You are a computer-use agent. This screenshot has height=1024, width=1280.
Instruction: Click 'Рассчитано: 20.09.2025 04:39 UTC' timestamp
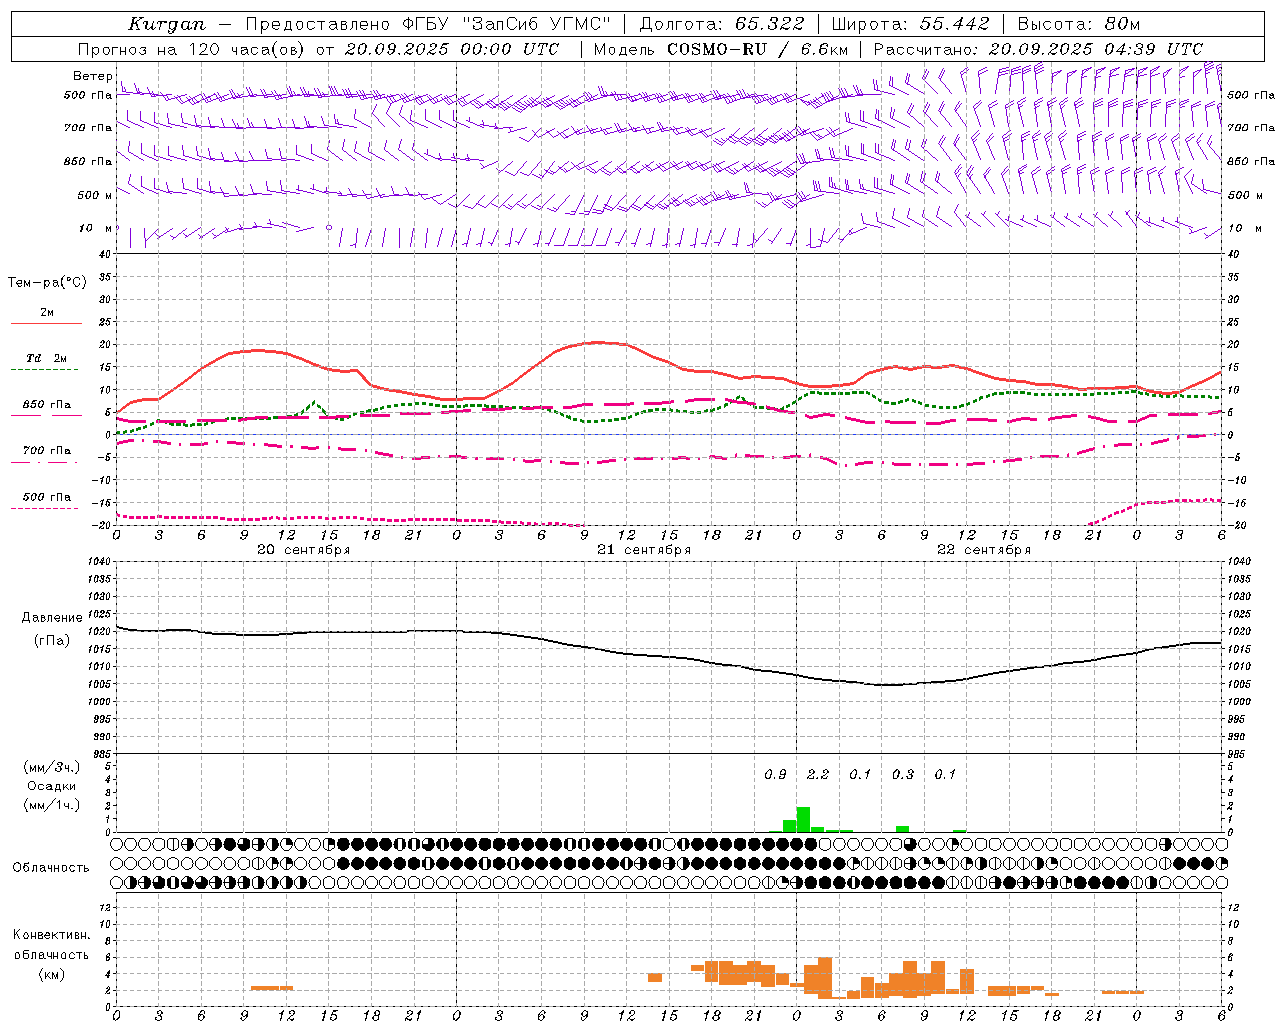1038,49
